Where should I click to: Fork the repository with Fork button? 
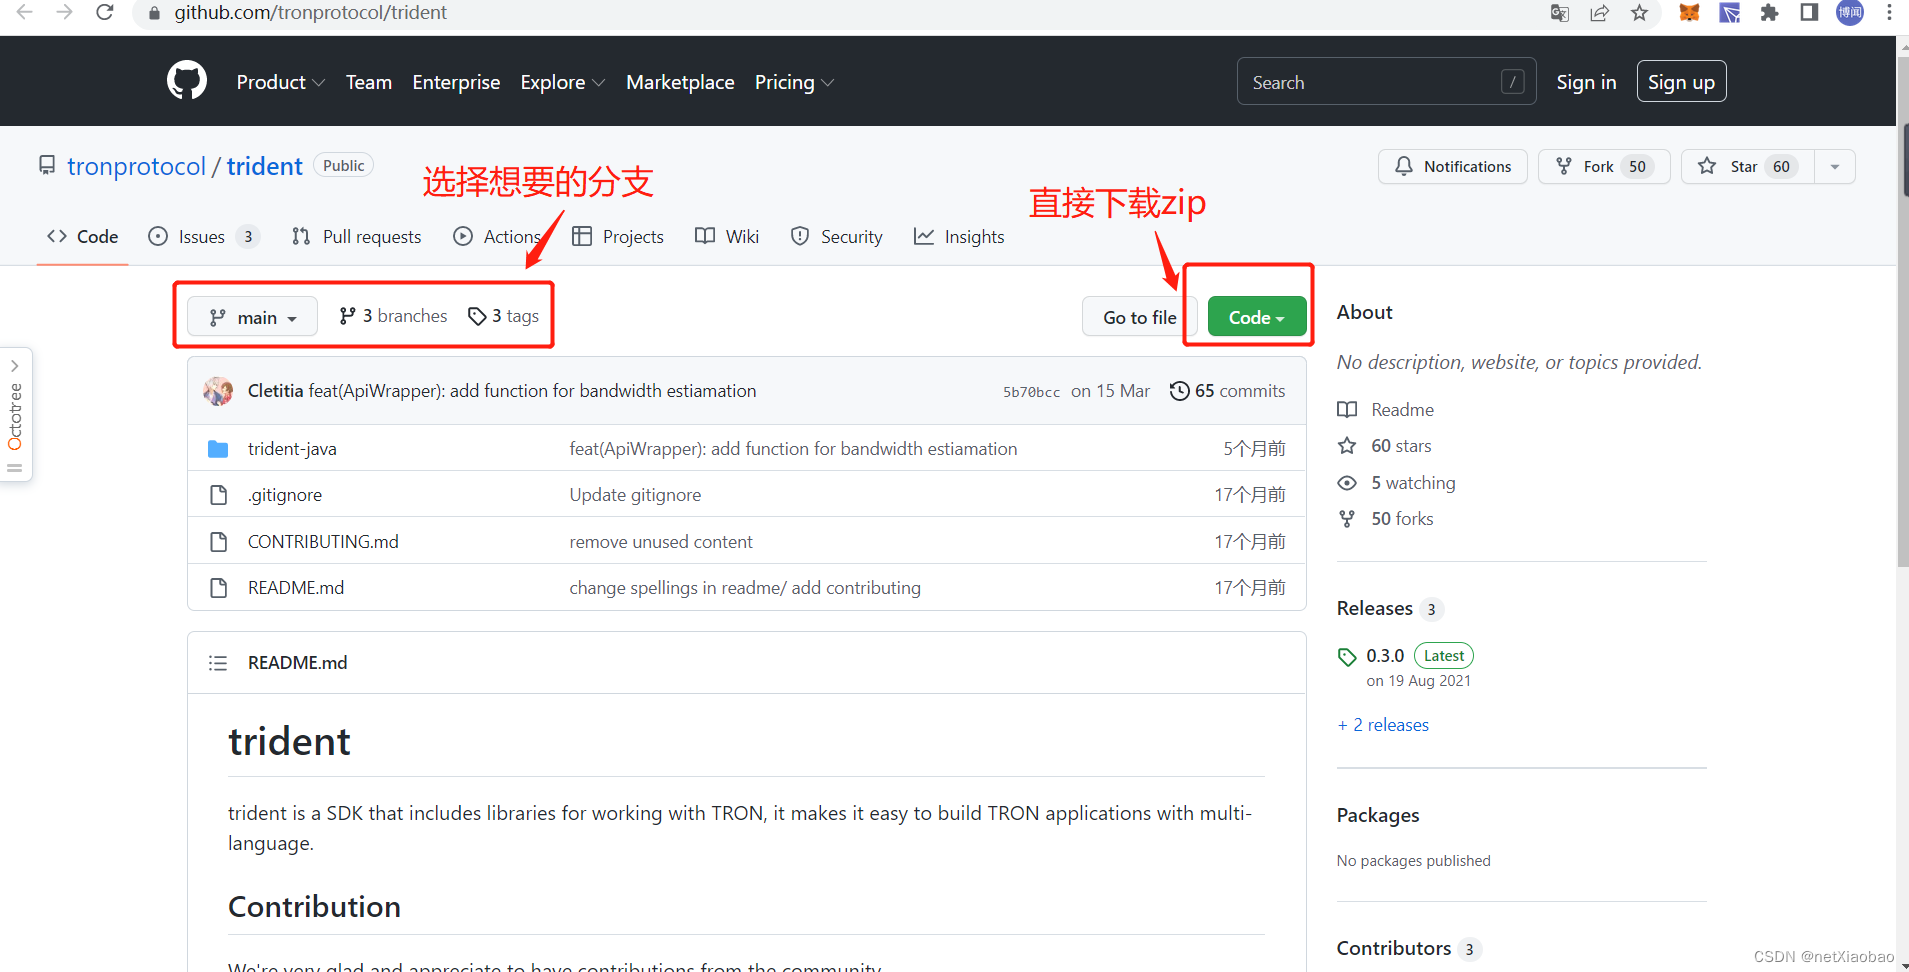tap(1603, 166)
